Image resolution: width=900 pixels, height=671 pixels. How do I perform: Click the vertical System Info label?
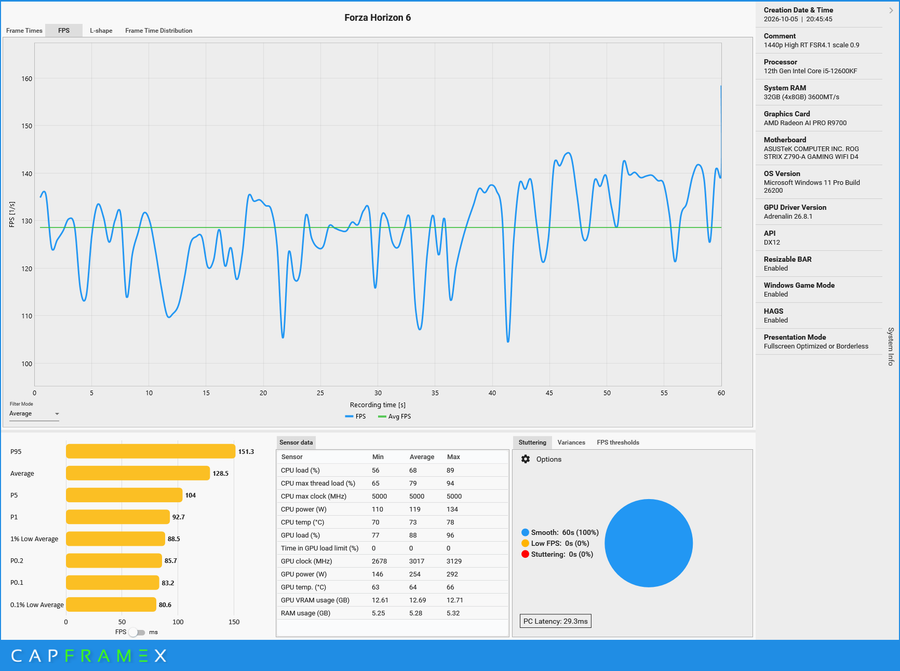pos(891,346)
